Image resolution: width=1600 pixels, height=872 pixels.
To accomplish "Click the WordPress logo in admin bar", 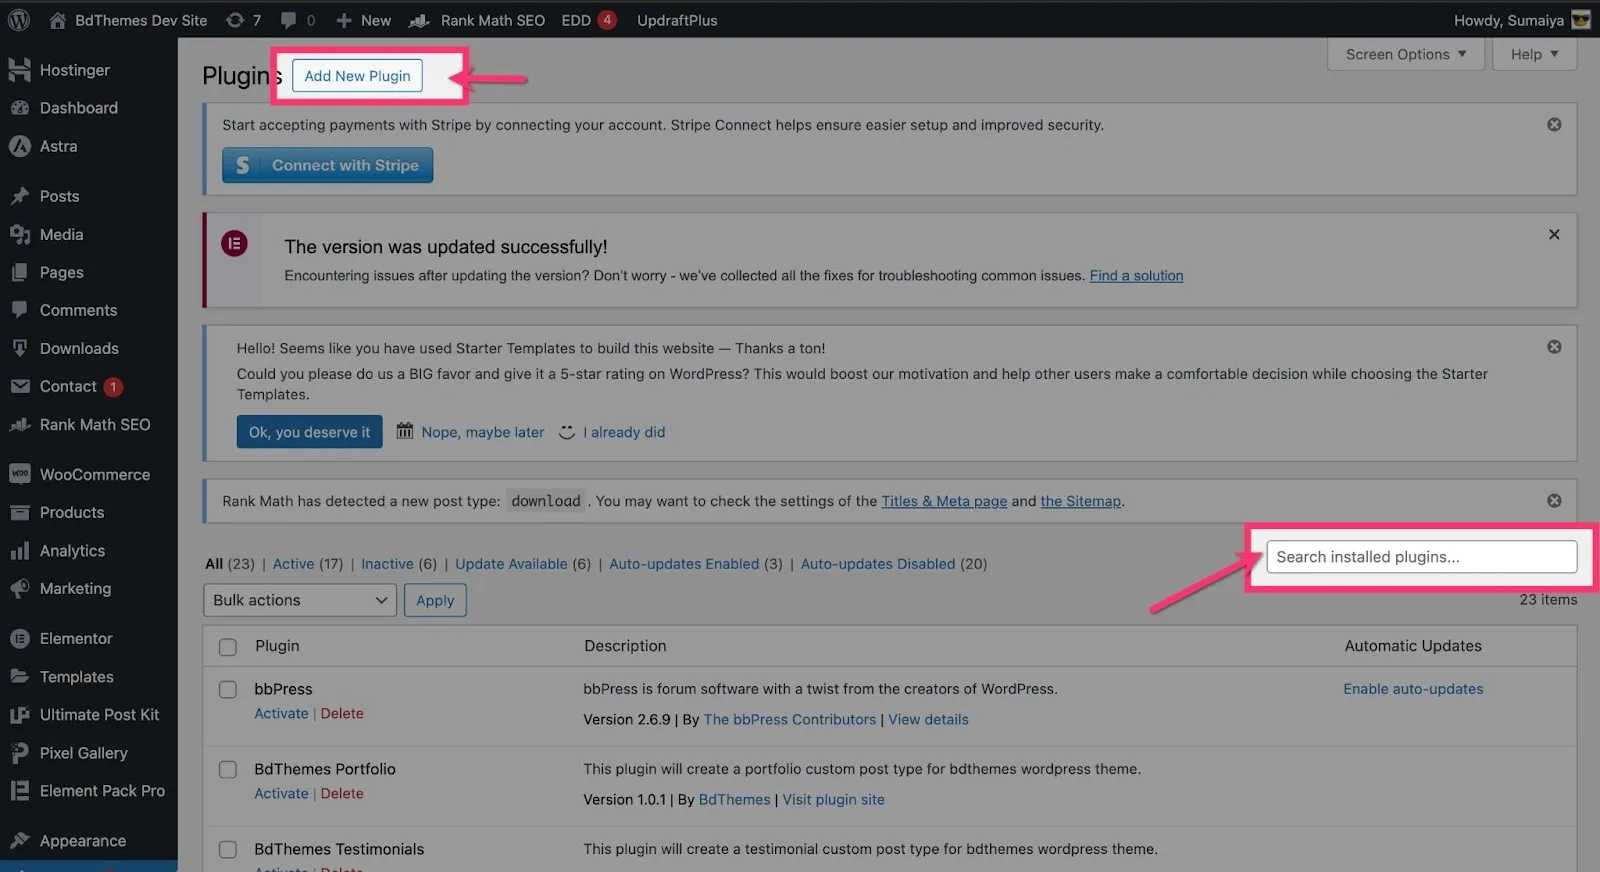I will 19,20.
